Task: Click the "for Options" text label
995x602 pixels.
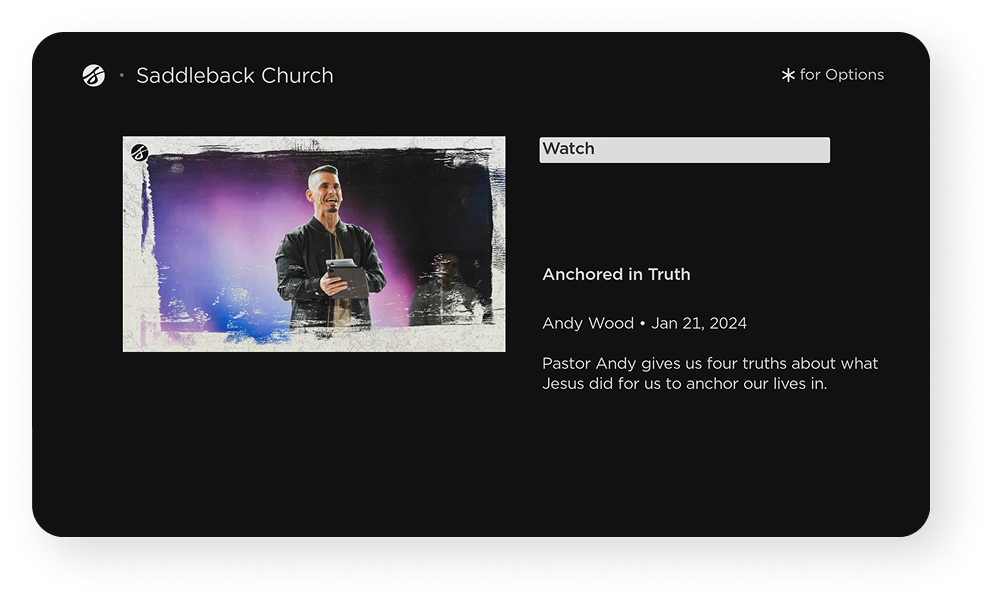Action: 842,75
